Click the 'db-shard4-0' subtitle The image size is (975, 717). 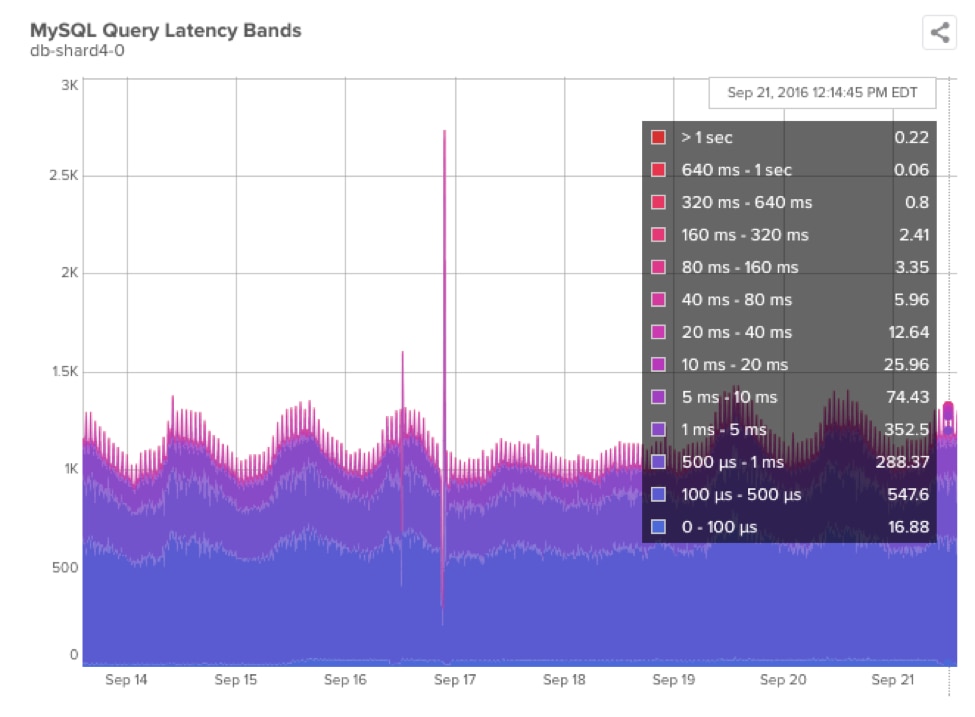point(77,51)
